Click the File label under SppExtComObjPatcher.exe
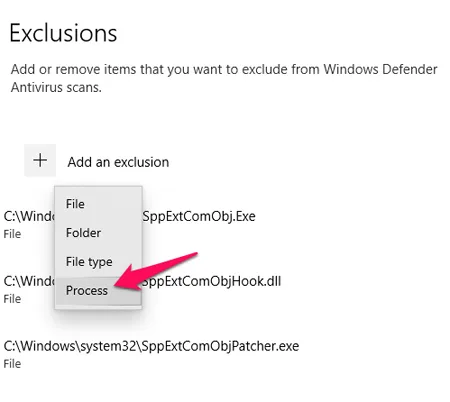The height and width of the screenshot is (402, 450). (x=12, y=364)
